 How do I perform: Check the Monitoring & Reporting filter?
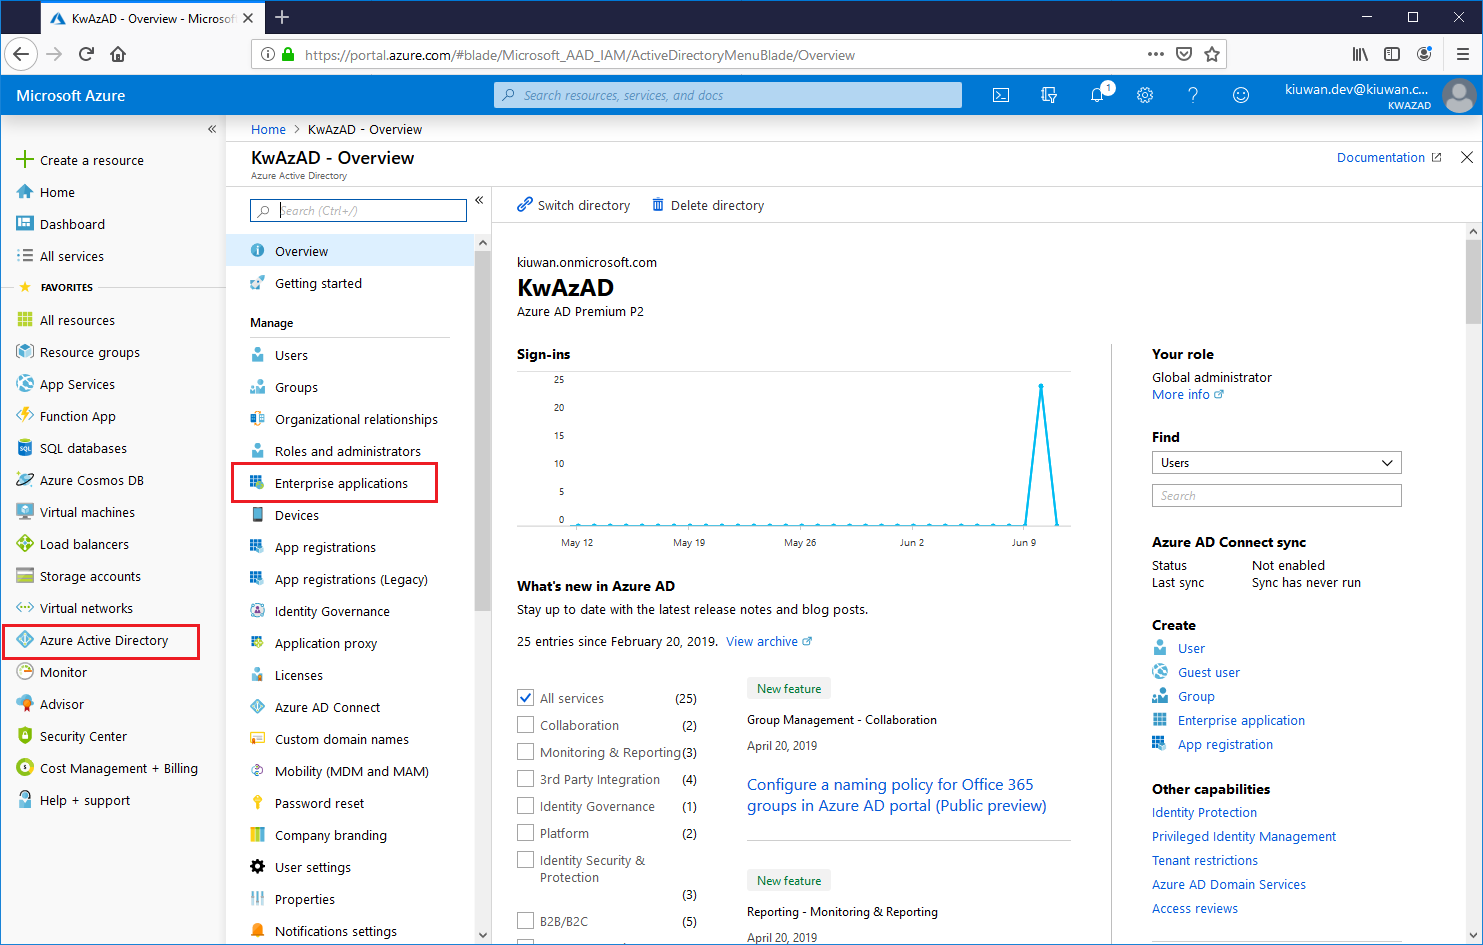pos(525,752)
